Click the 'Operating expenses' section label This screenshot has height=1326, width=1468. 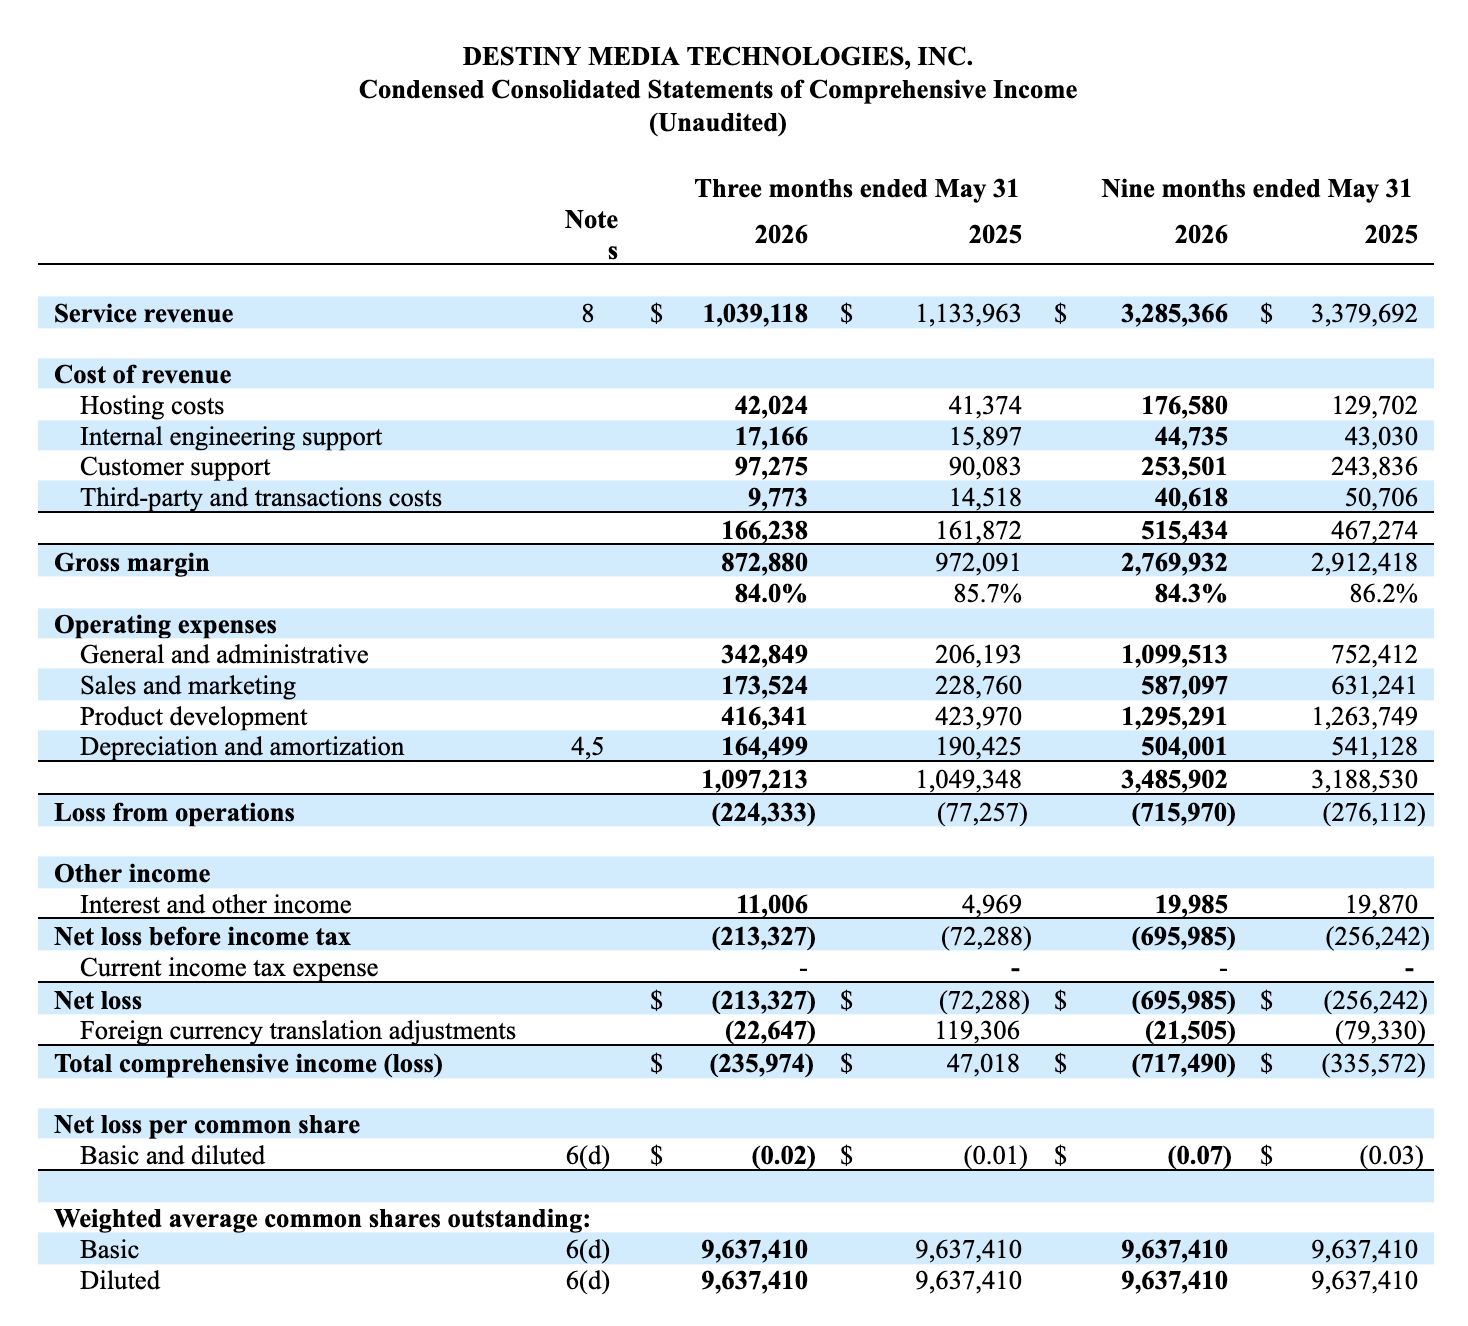(165, 625)
